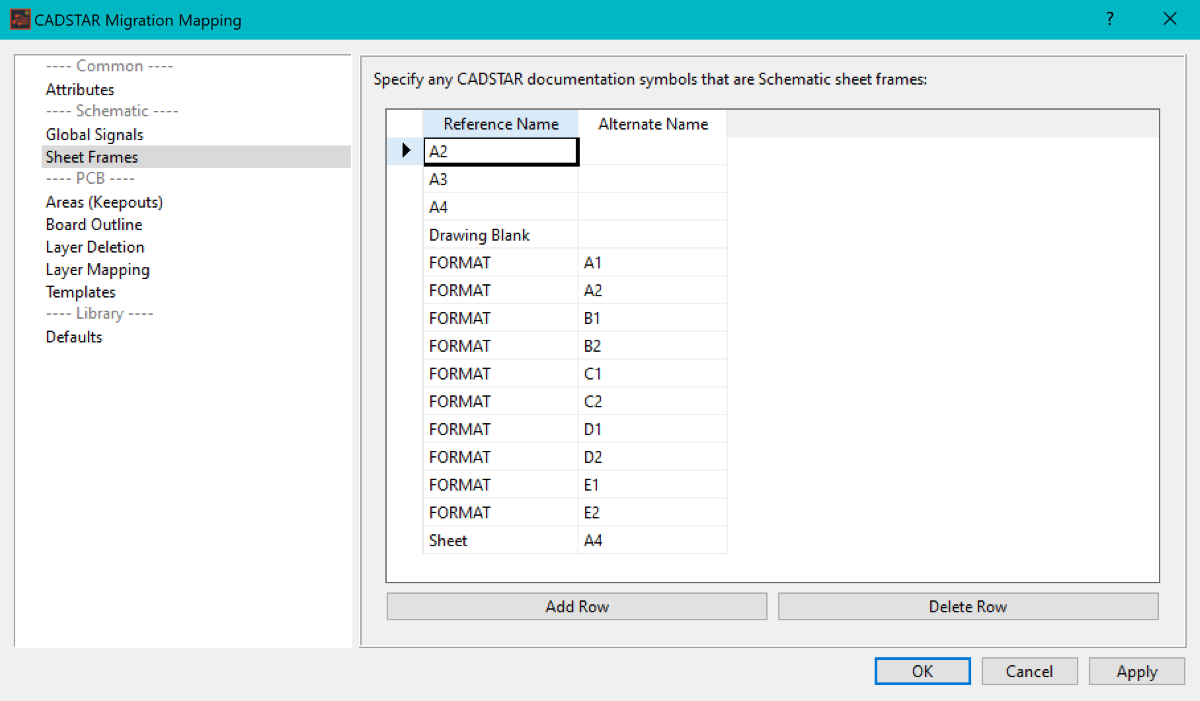Select Layer Mapping entry

[x=98, y=270]
